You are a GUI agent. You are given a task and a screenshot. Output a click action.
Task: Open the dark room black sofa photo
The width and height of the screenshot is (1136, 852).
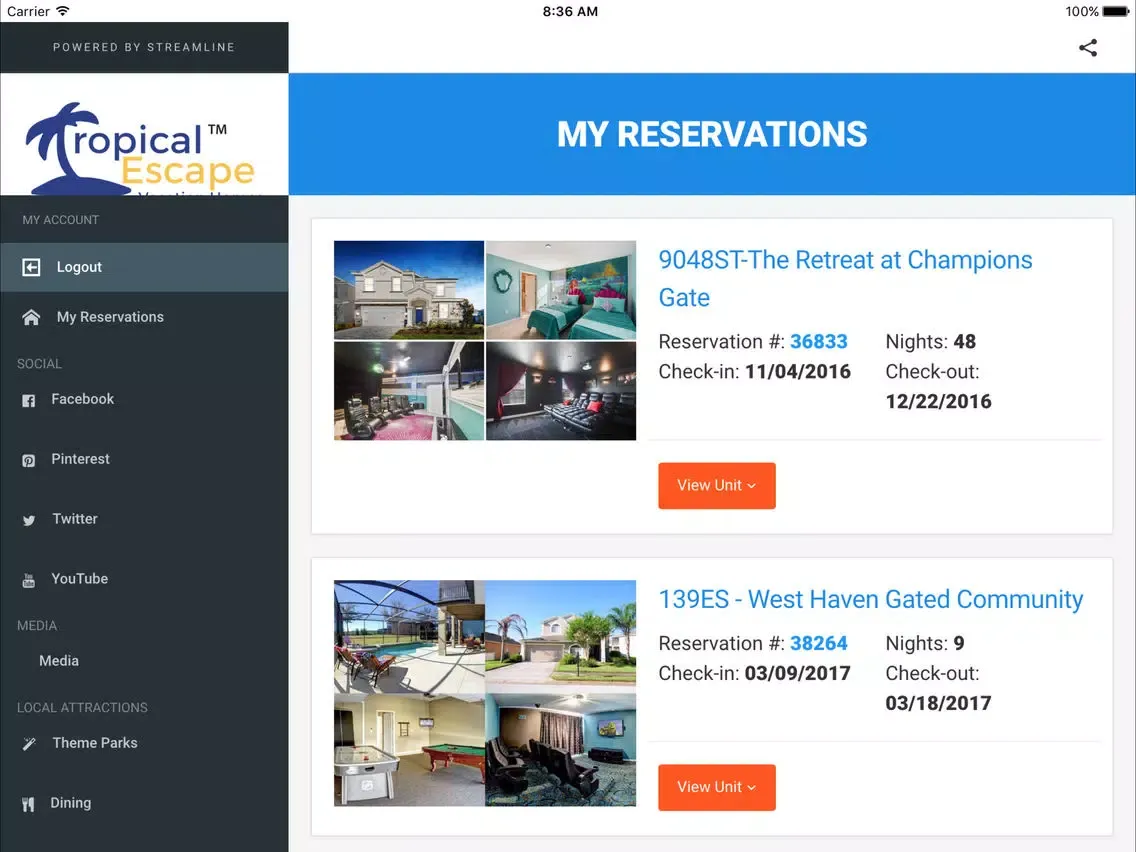click(x=561, y=390)
